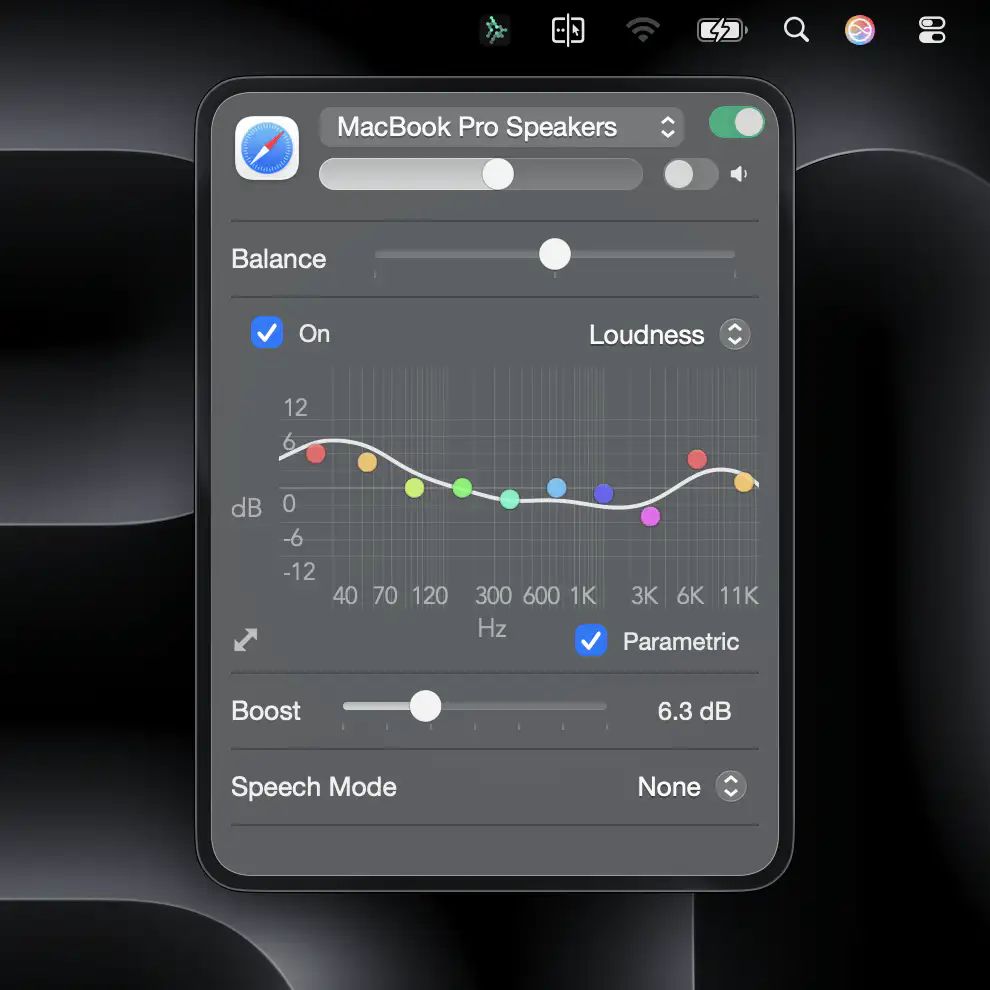Click the mirror window menu bar item
Screen dimensions: 990x990
[568, 30]
